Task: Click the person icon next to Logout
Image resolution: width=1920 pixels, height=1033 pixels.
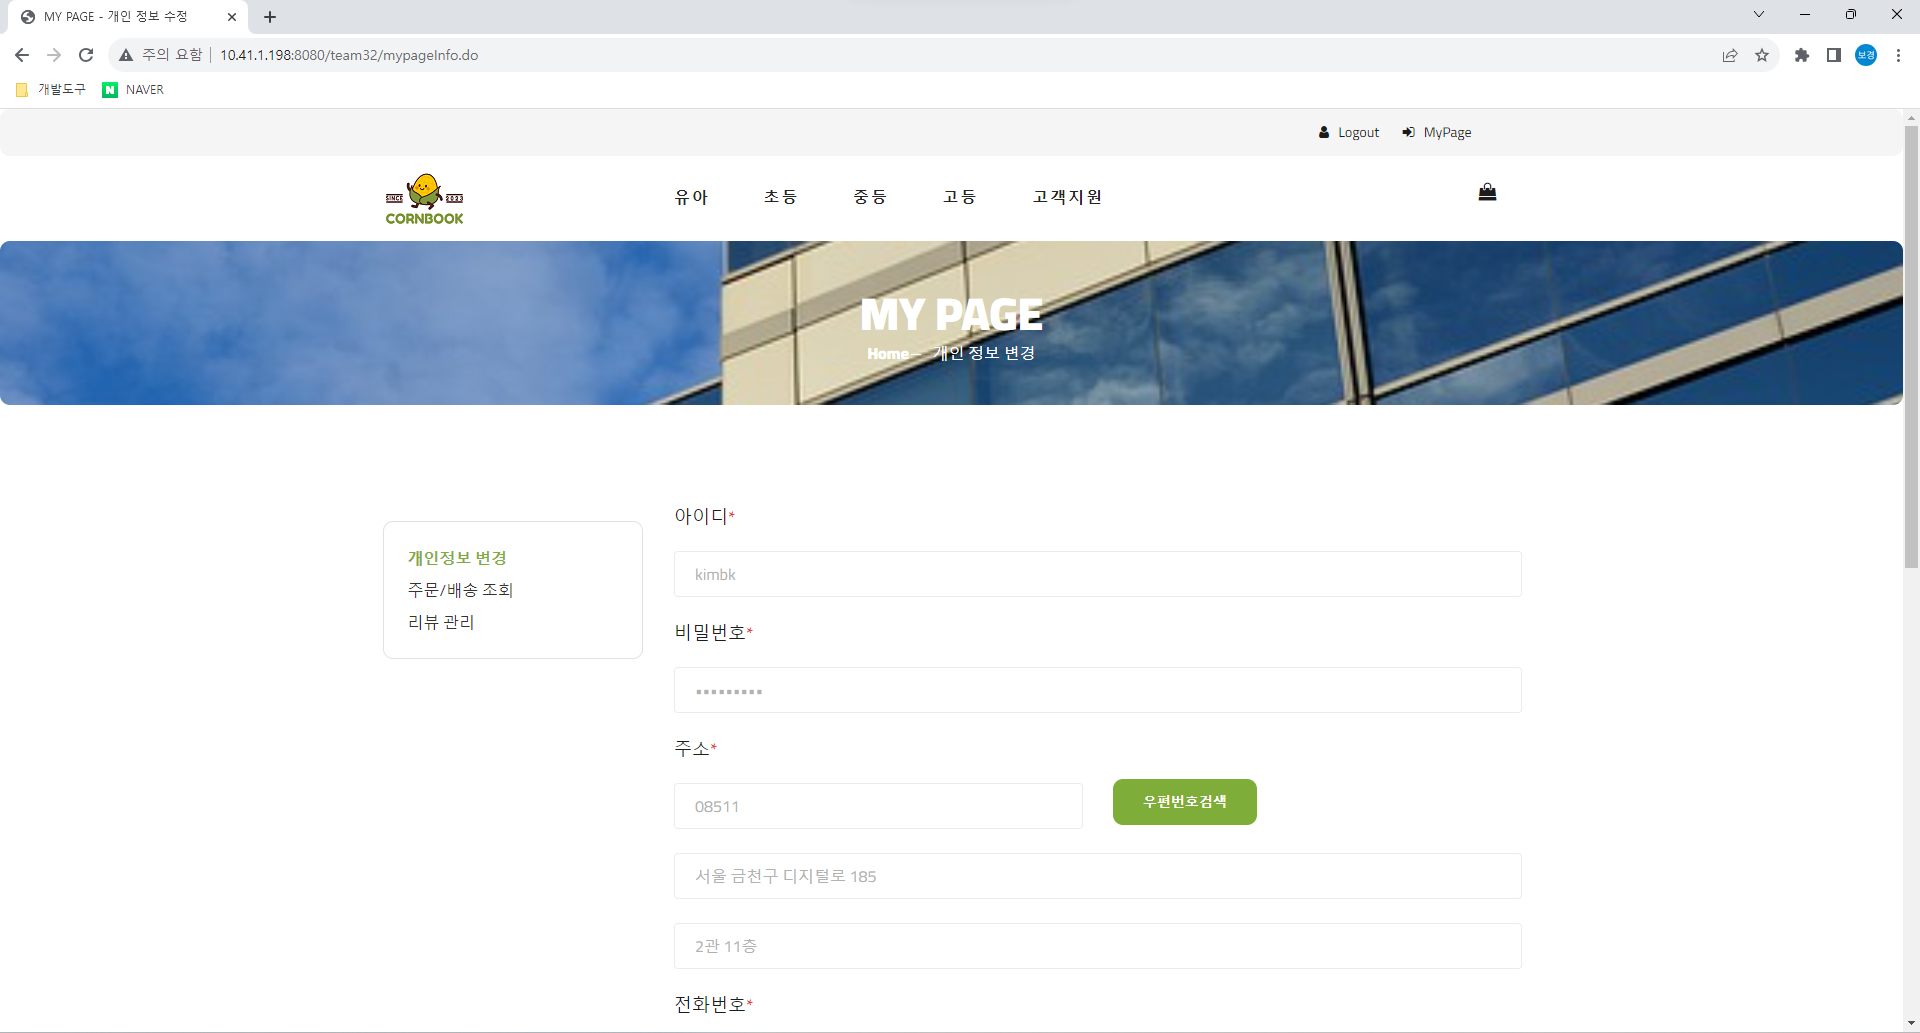Action: pos(1323,131)
